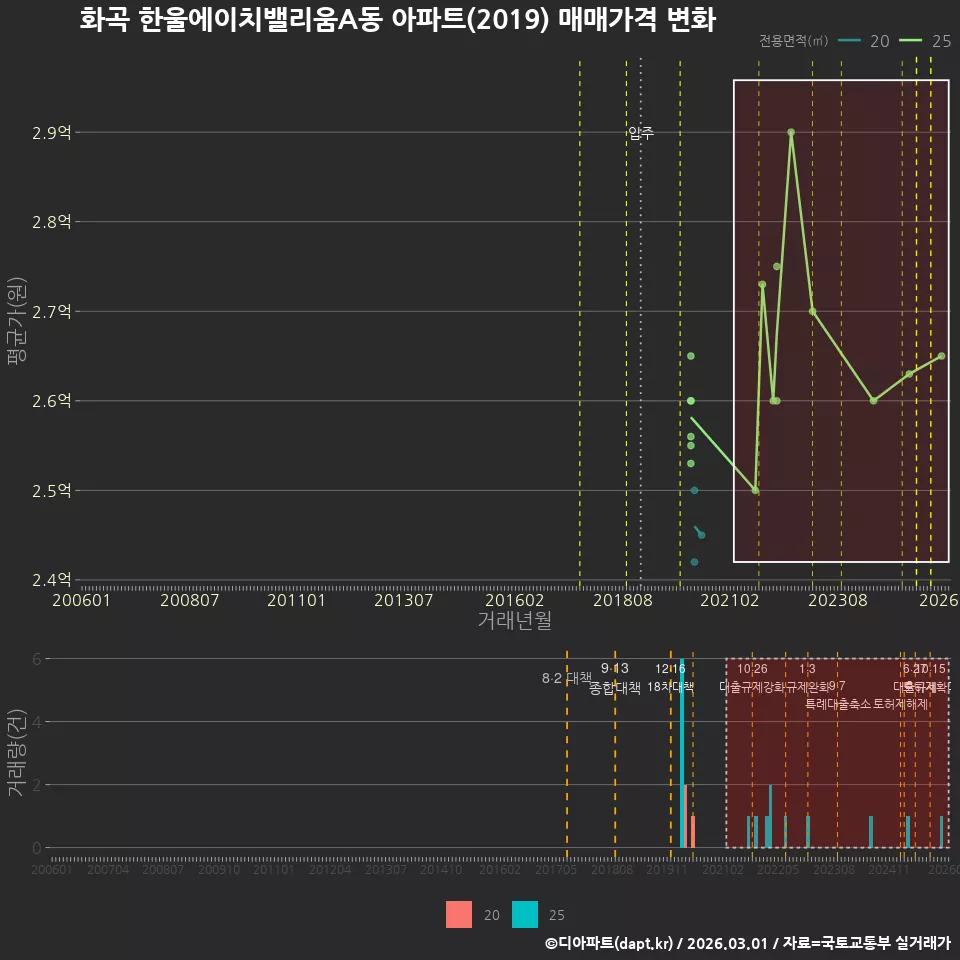This screenshot has height=960, width=960.
Task: Select the 전용면적(㎡) legend title
Action: [x=793, y=40]
